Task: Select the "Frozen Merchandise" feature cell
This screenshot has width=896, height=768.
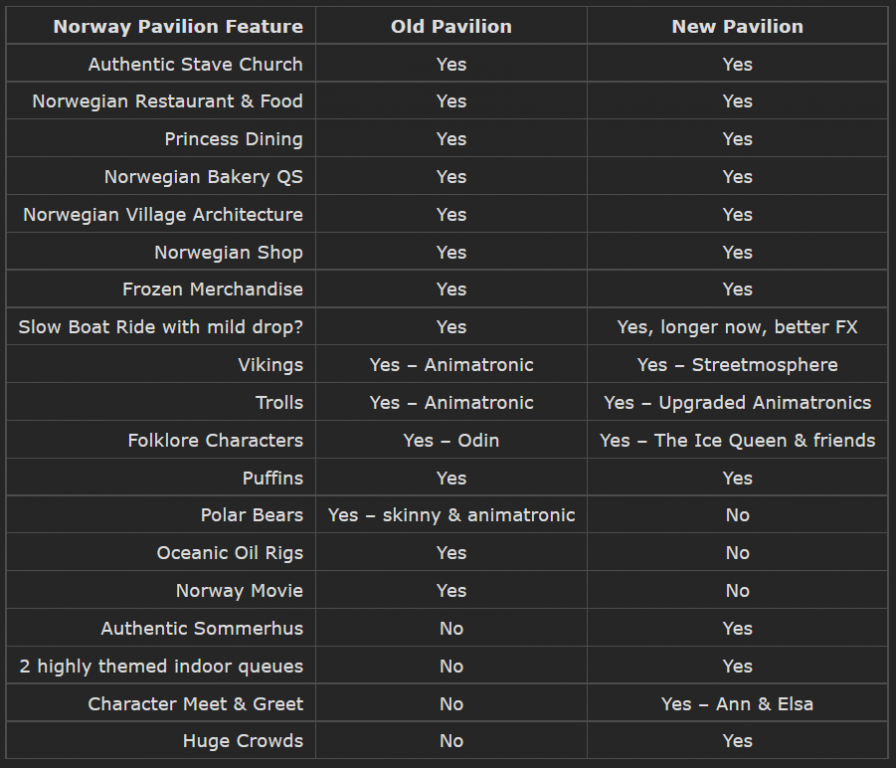Action: [212, 289]
